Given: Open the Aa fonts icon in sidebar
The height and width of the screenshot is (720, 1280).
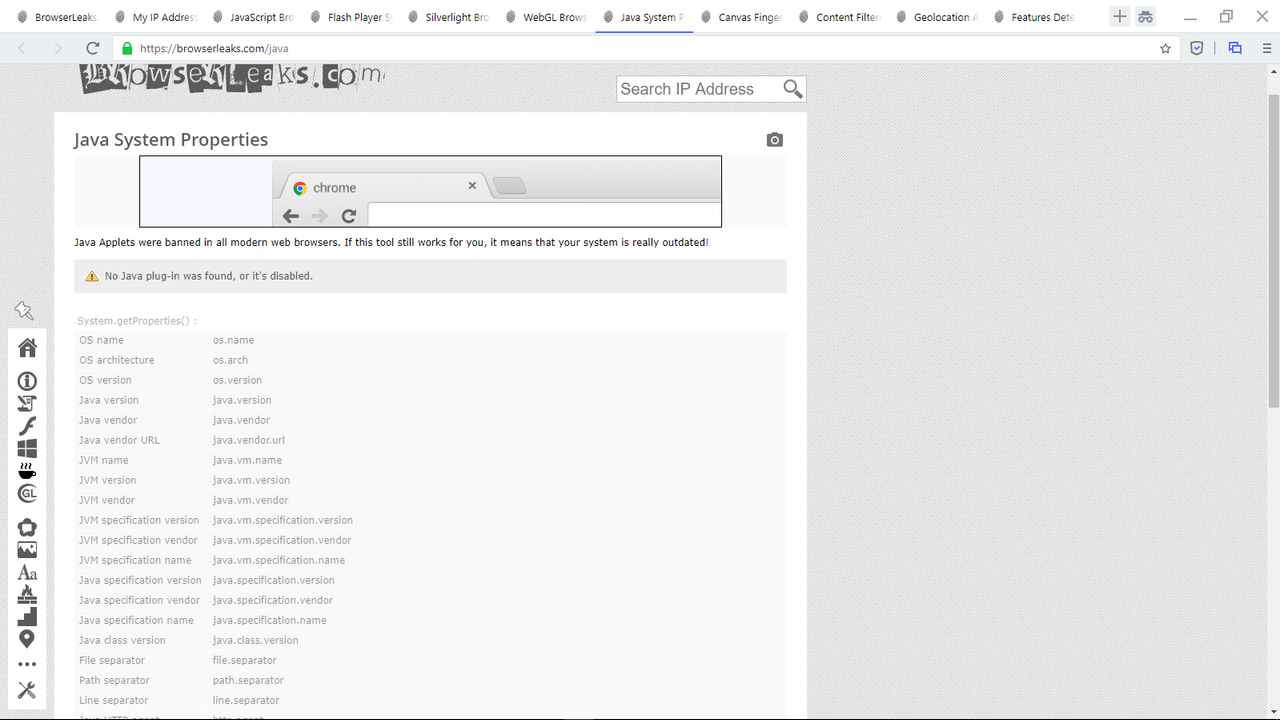Looking at the screenshot, I should [x=27, y=573].
